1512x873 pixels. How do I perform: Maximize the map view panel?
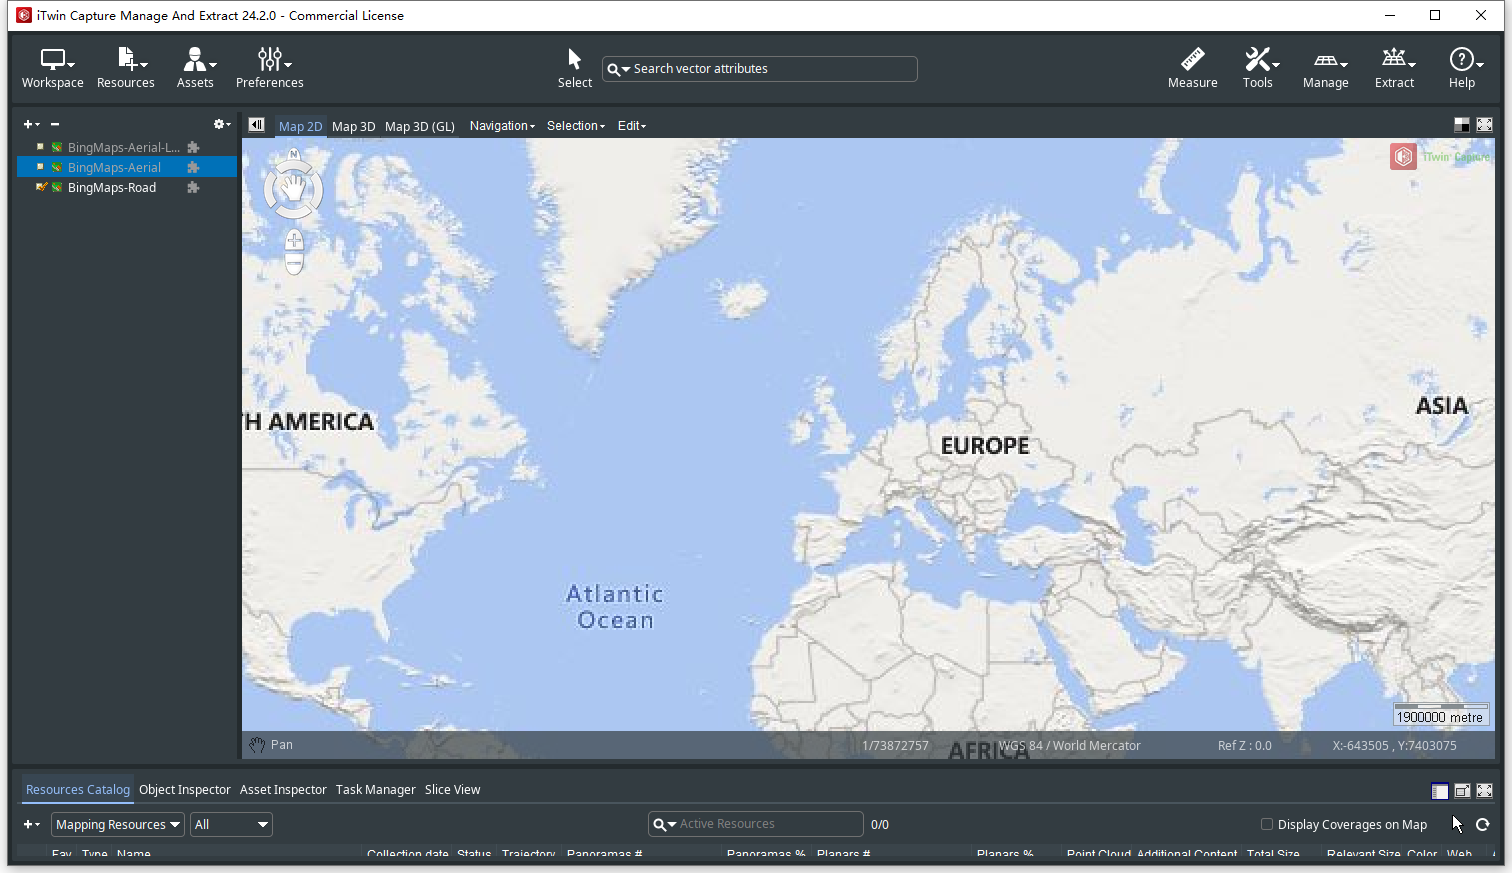tap(1485, 125)
